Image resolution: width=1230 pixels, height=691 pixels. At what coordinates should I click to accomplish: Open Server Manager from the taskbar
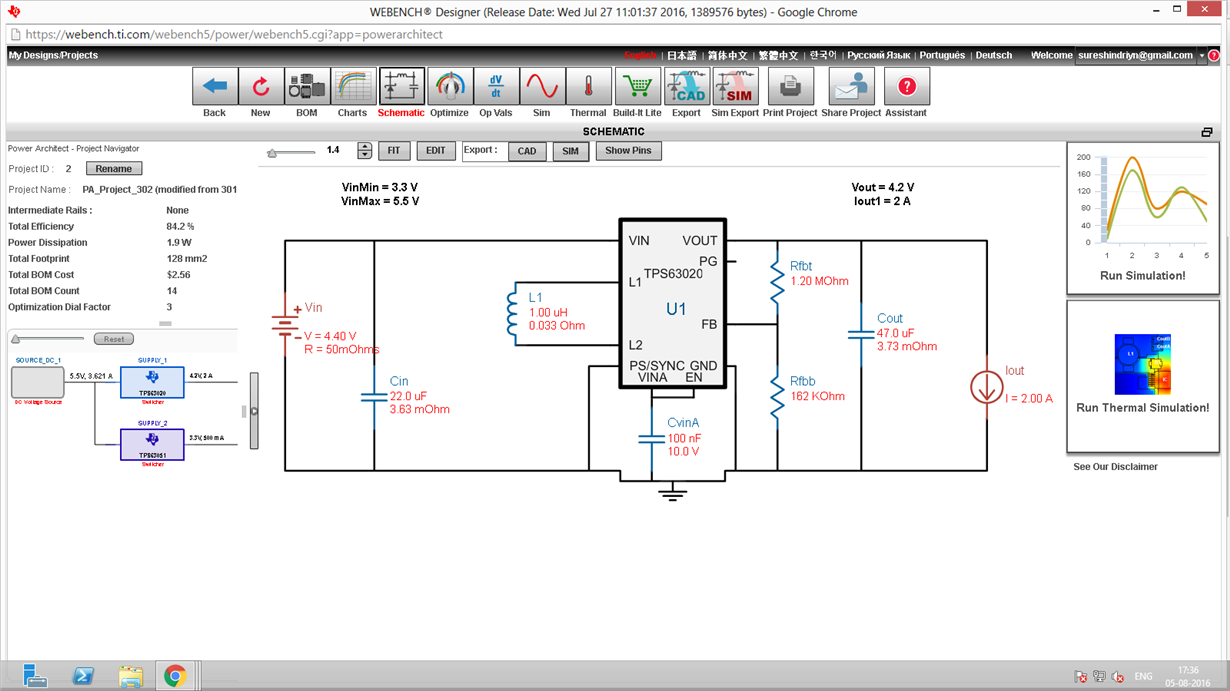36,676
